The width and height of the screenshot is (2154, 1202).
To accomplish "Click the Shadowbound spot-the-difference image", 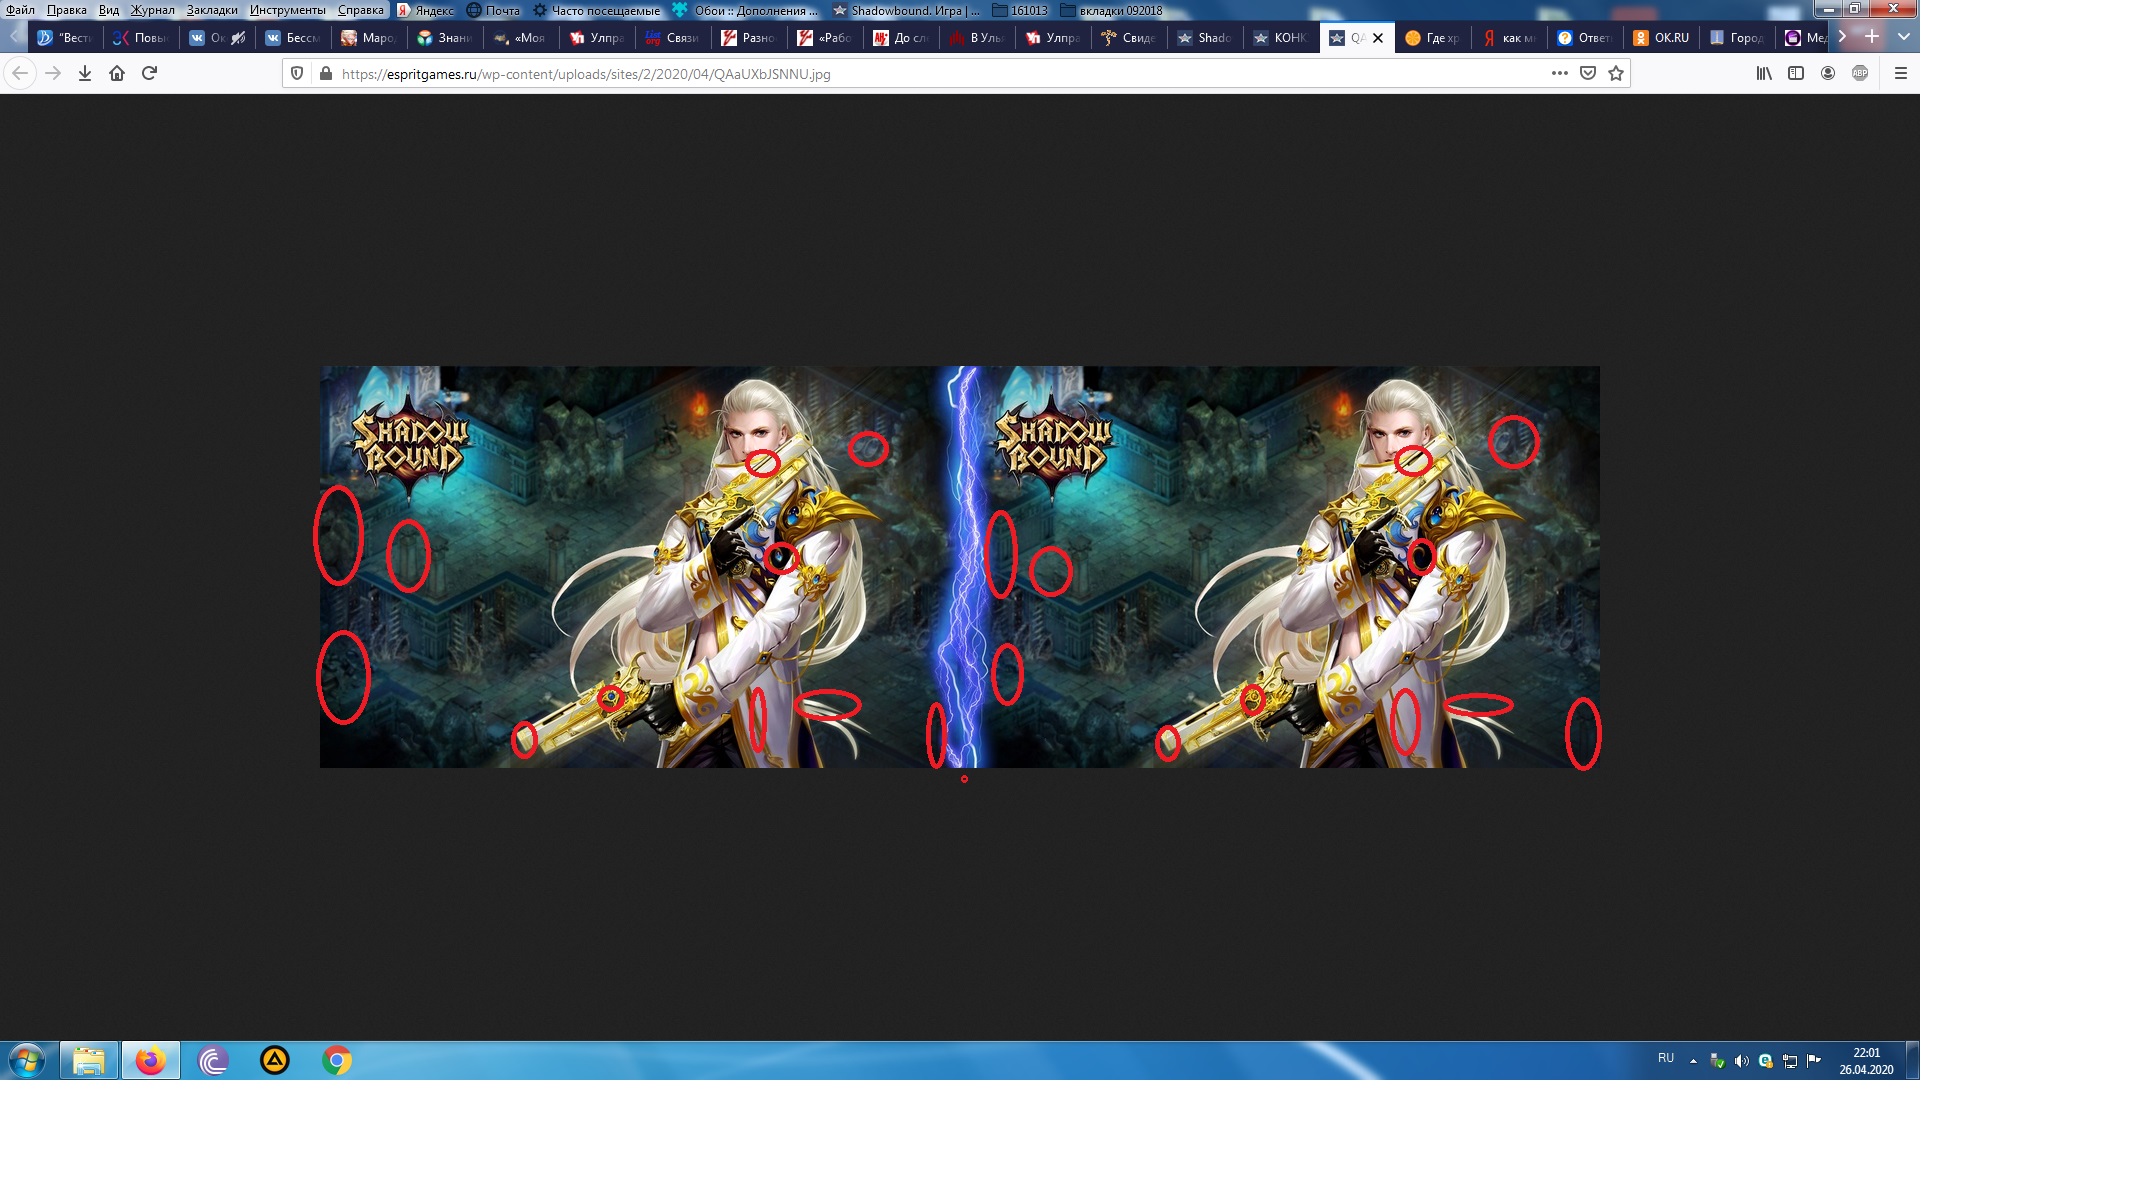I will [960, 567].
